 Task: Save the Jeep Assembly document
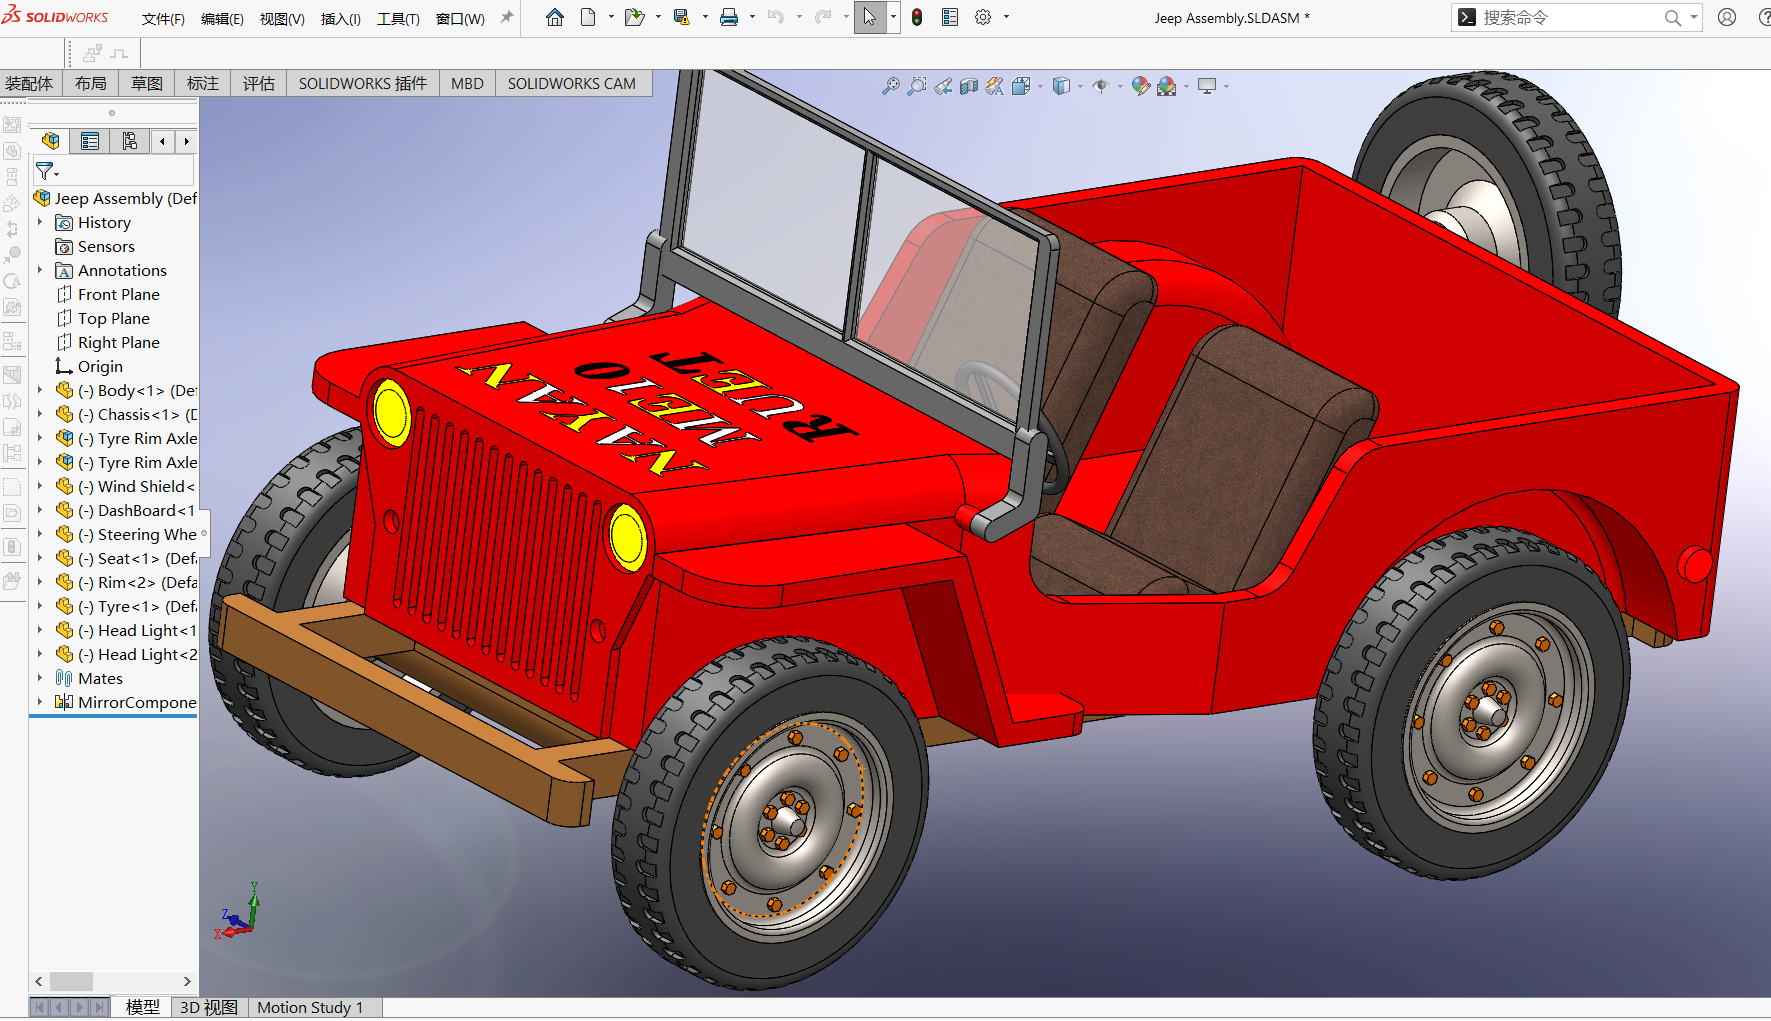coord(682,17)
